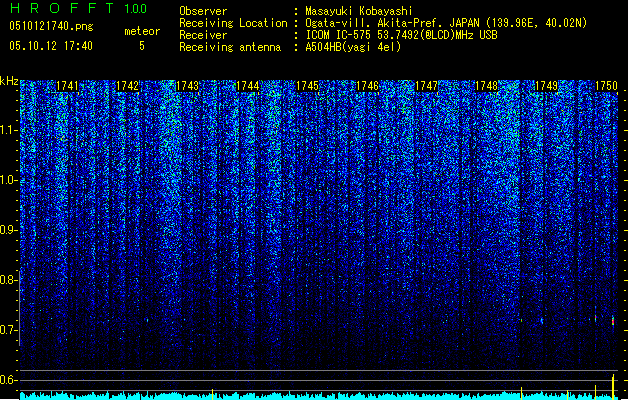The height and width of the screenshot is (400, 629).
Task: Click the red meteor echo near 1750
Action: pyautogui.click(x=613, y=321)
